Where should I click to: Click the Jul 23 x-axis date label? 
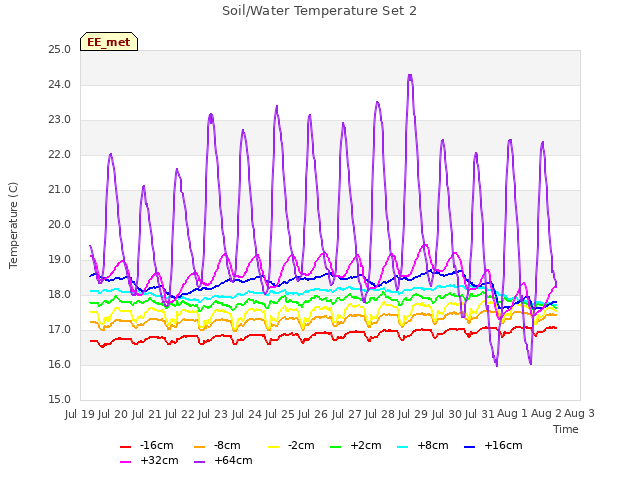(x=213, y=414)
